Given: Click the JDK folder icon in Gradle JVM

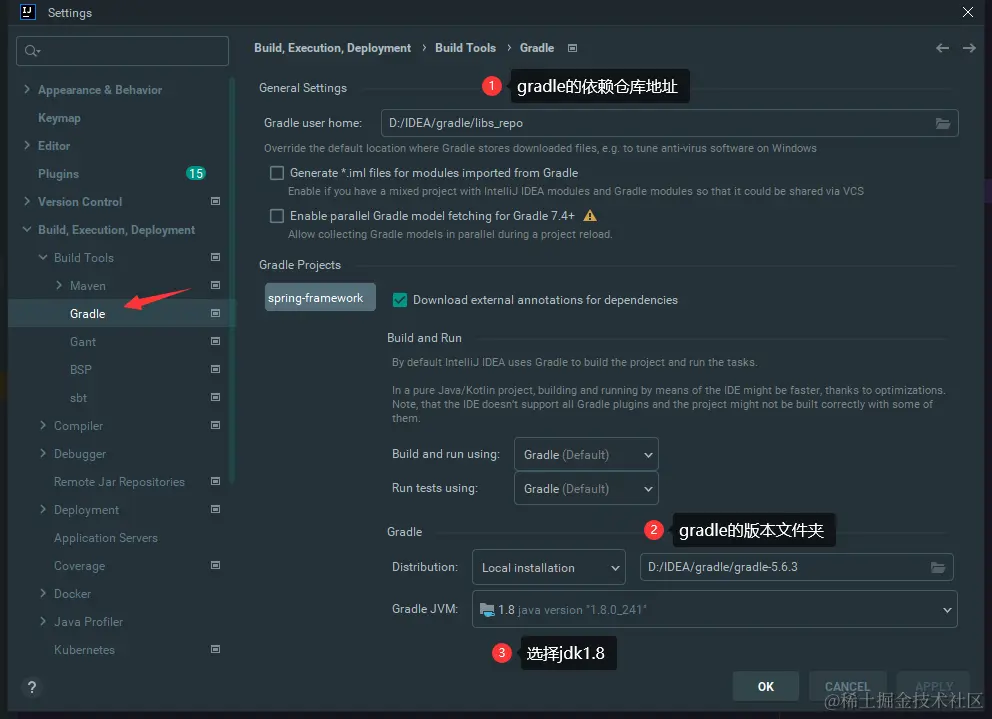Looking at the screenshot, I should 487,610.
